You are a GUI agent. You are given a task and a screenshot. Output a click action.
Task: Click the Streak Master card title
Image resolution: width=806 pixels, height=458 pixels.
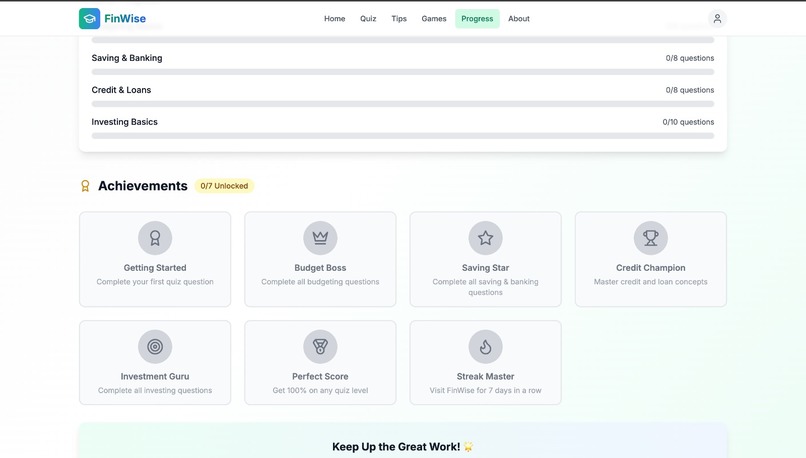[x=485, y=376]
